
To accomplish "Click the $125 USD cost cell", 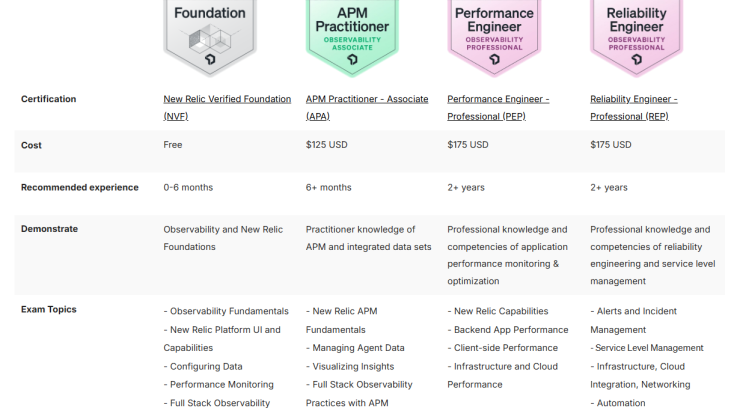I will [327, 145].
